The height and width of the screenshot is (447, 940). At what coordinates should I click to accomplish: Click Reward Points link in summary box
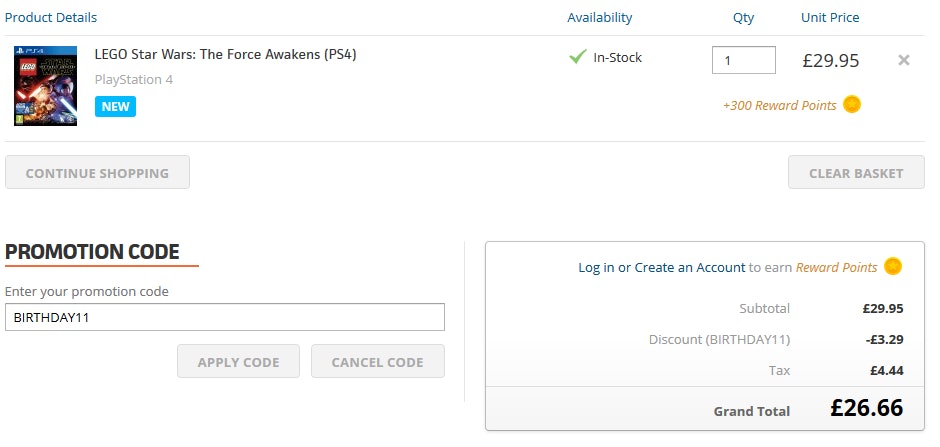tap(836, 267)
